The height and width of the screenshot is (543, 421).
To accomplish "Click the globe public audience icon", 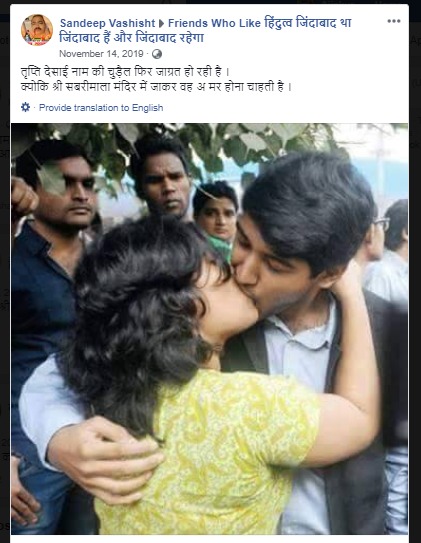I will pos(157,54).
